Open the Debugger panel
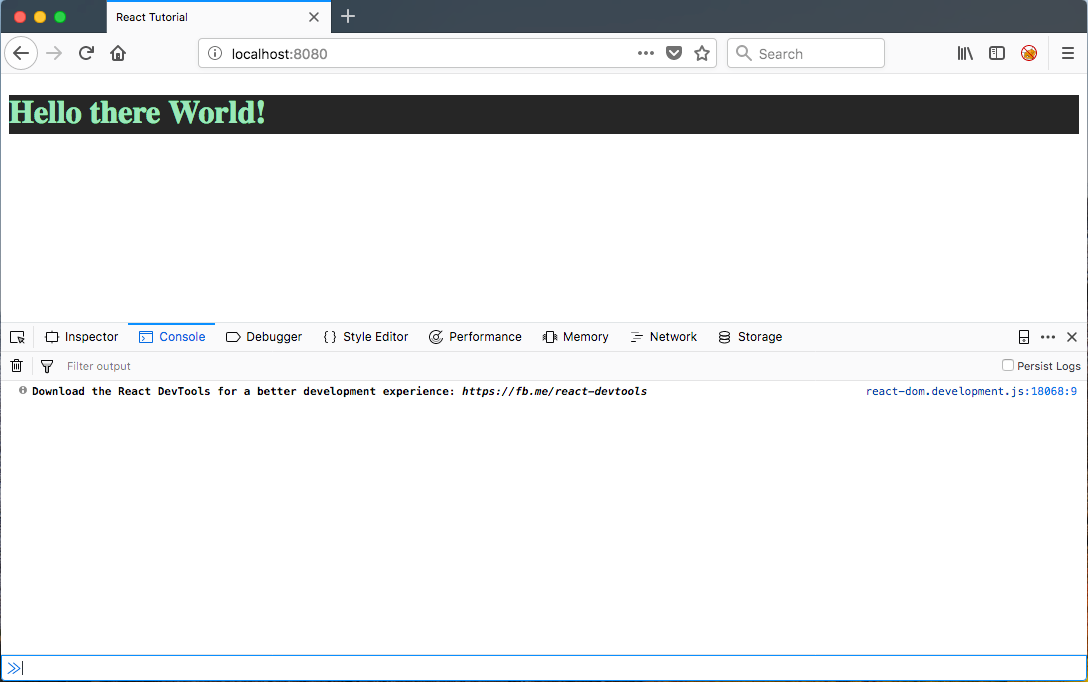Image resolution: width=1088 pixels, height=682 pixels. click(263, 337)
